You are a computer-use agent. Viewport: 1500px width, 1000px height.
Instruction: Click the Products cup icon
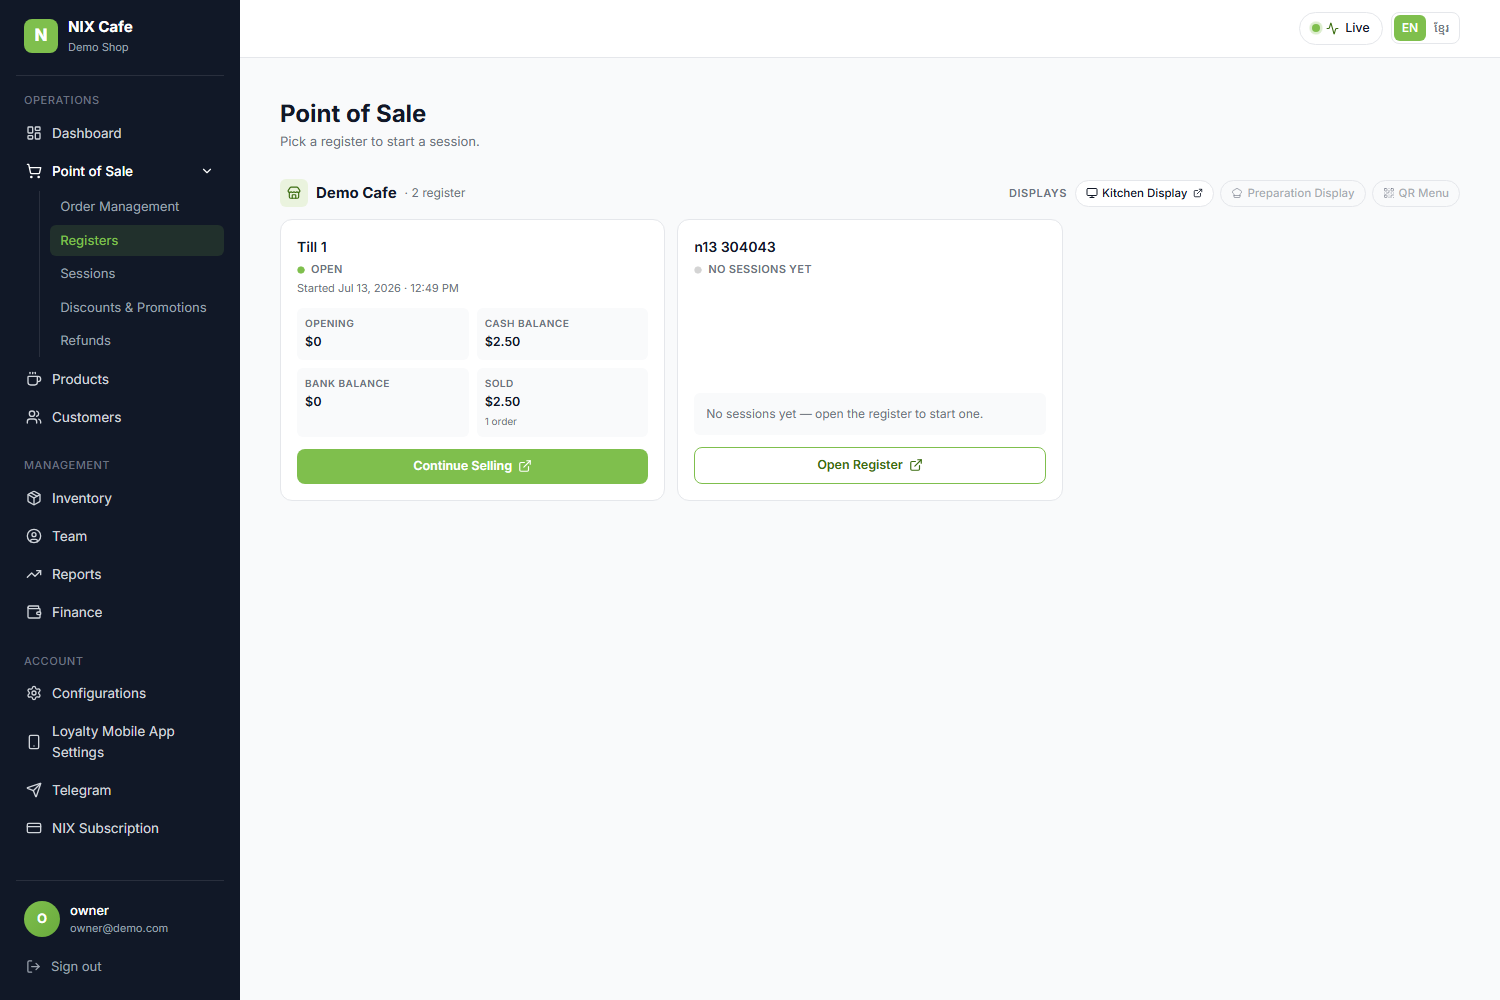(34, 379)
